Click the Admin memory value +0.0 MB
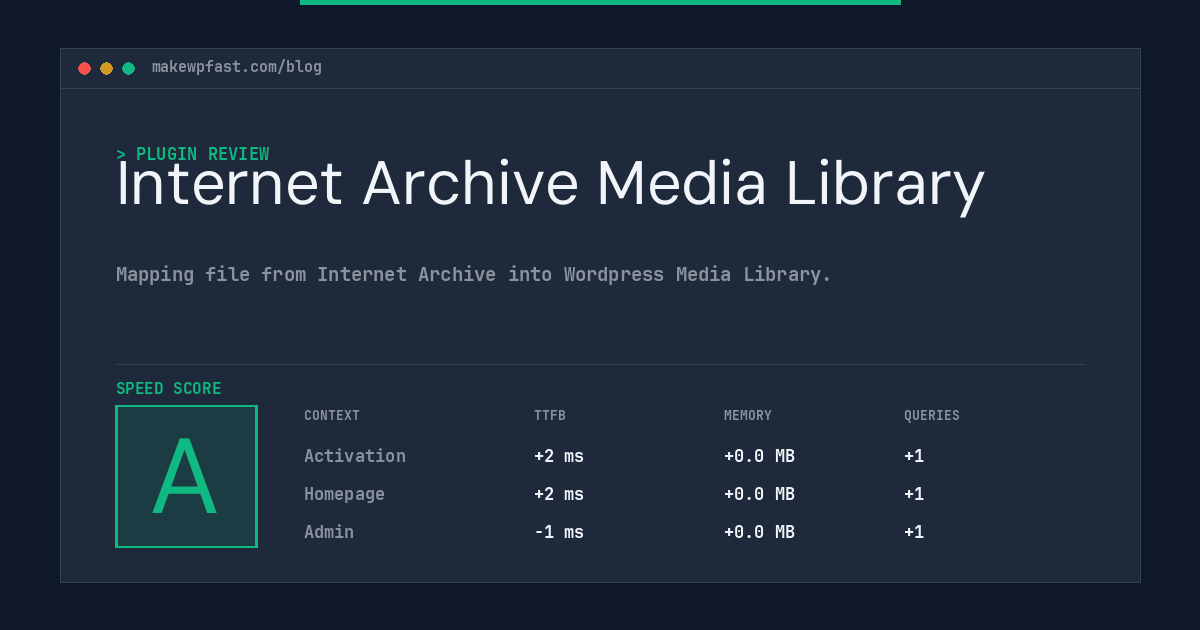 click(x=759, y=532)
